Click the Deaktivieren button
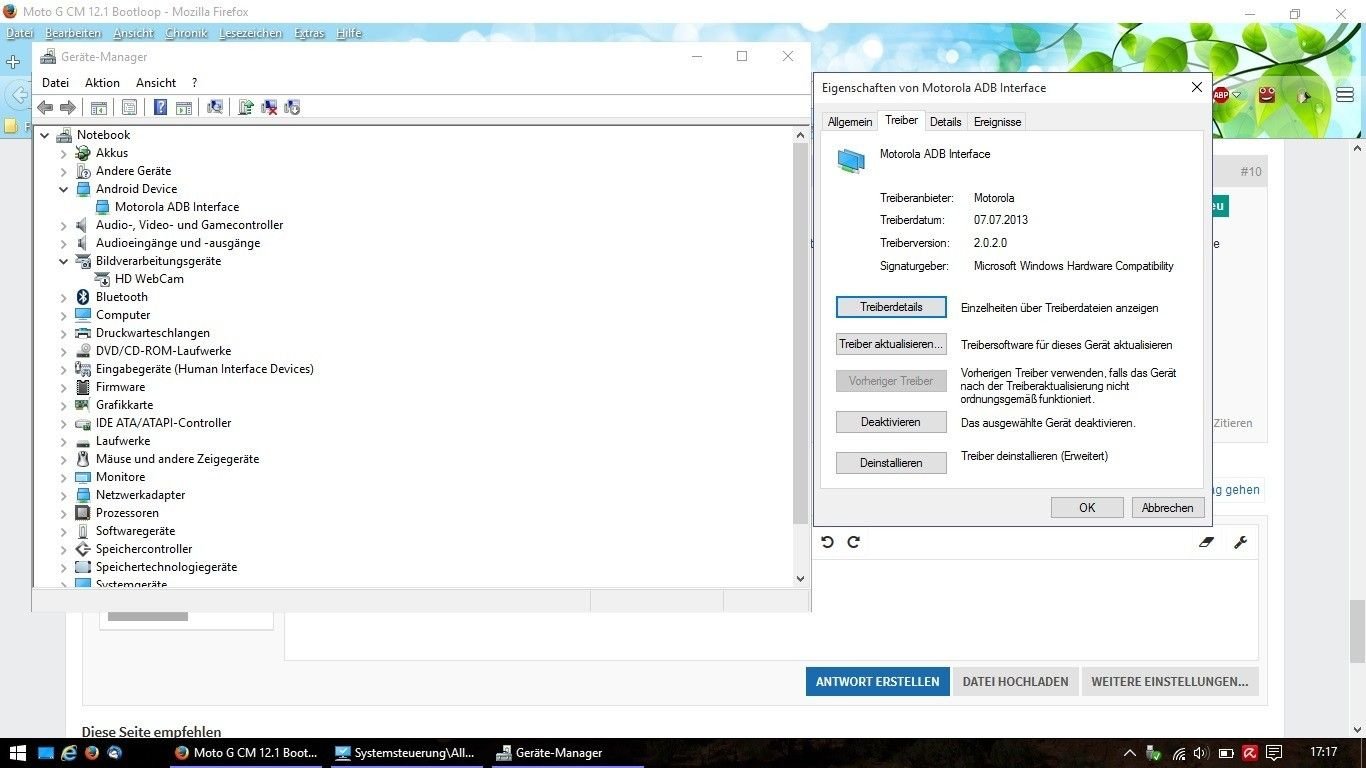Image resolution: width=1366 pixels, height=768 pixels. 891,422
